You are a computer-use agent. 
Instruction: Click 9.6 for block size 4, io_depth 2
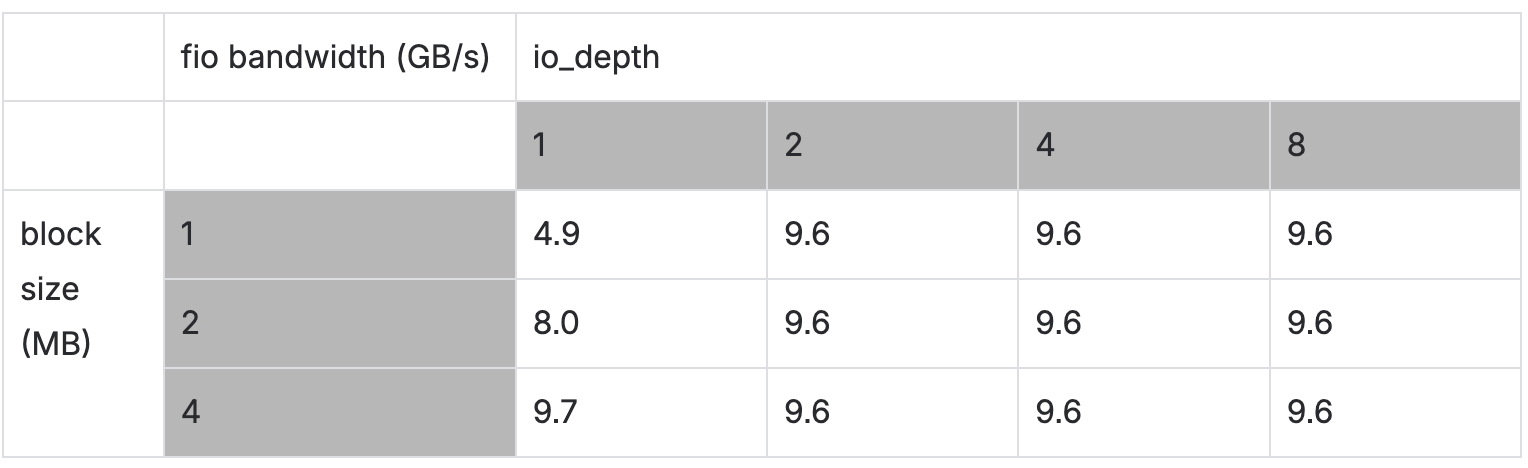[892, 412]
